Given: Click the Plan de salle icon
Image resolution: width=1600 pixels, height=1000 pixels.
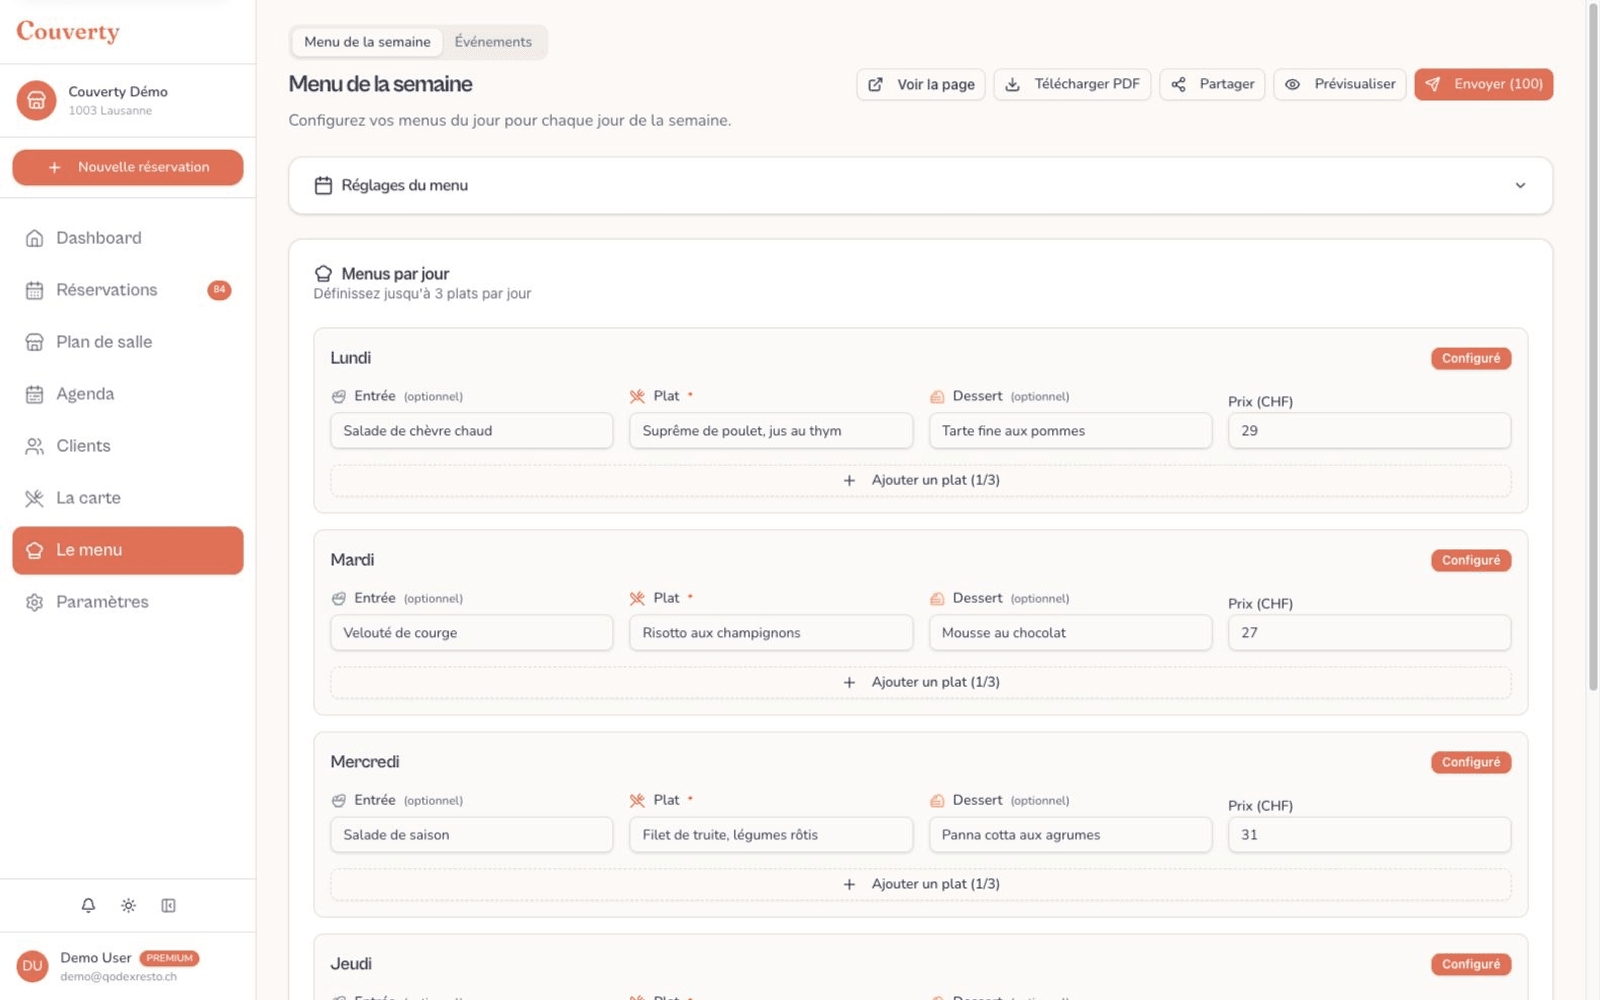Looking at the screenshot, I should click(x=34, y=342).
